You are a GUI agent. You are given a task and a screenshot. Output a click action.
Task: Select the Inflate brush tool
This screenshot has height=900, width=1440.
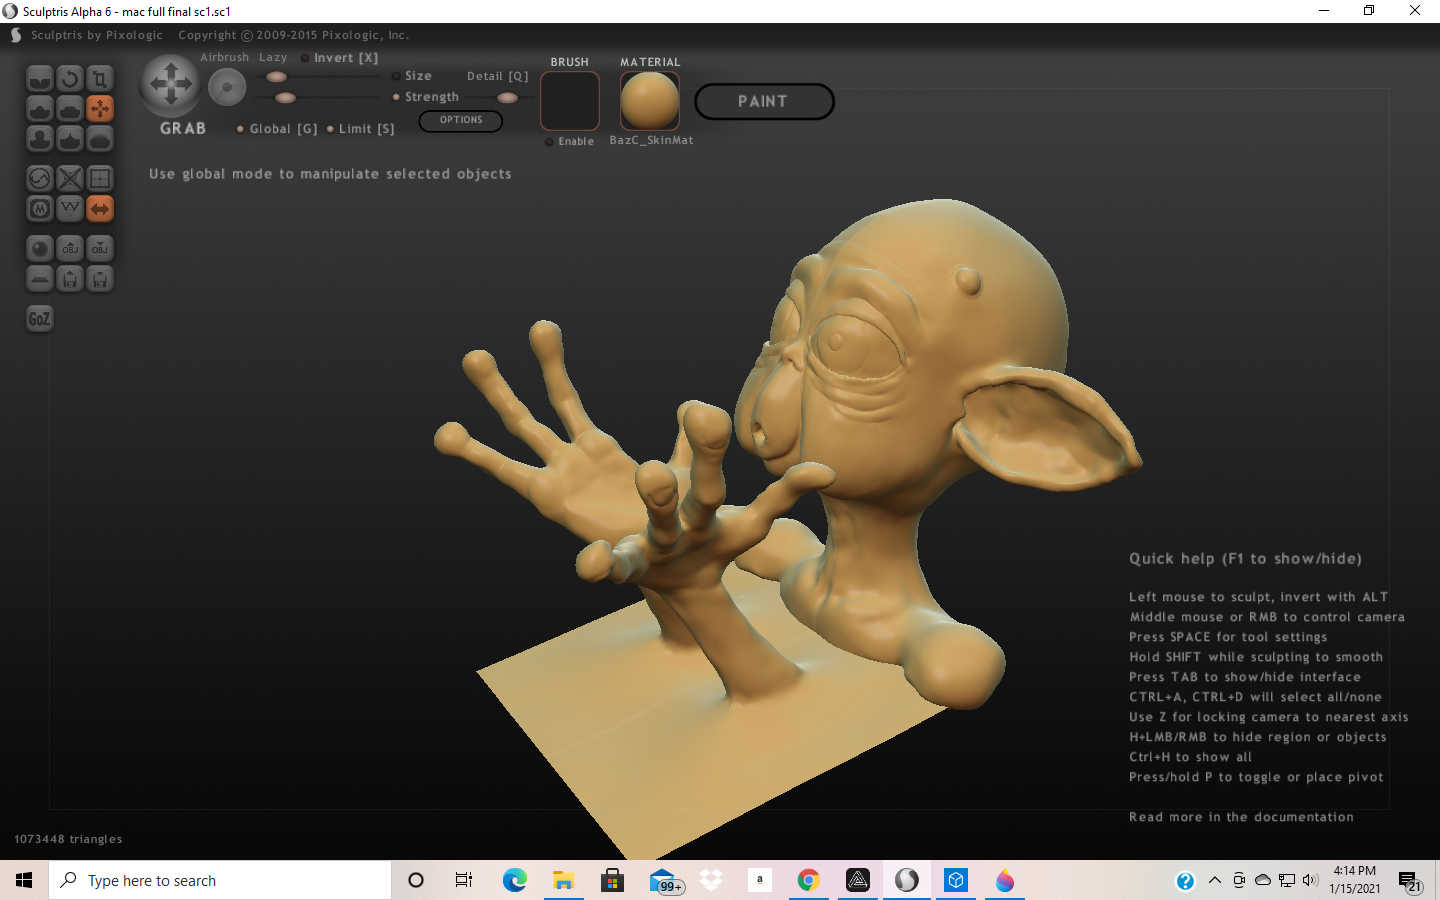[40, 139]
